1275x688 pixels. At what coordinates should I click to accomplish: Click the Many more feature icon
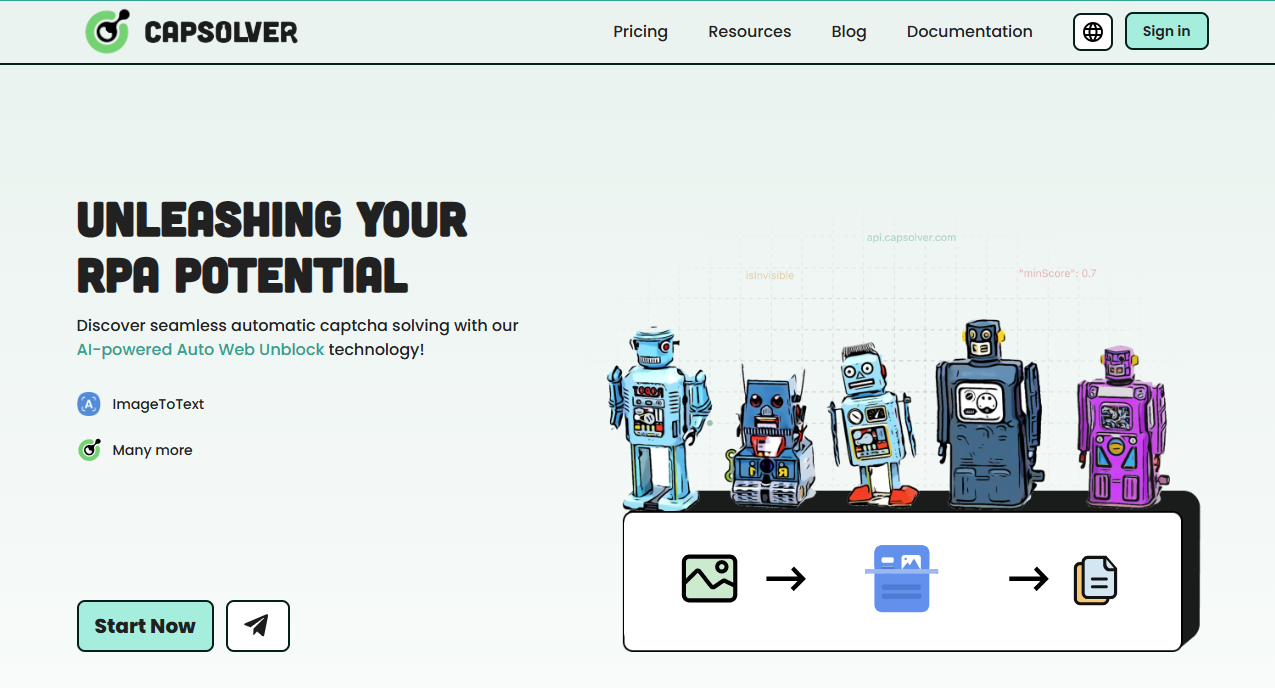pyautogui.click(x=88, y=450)
